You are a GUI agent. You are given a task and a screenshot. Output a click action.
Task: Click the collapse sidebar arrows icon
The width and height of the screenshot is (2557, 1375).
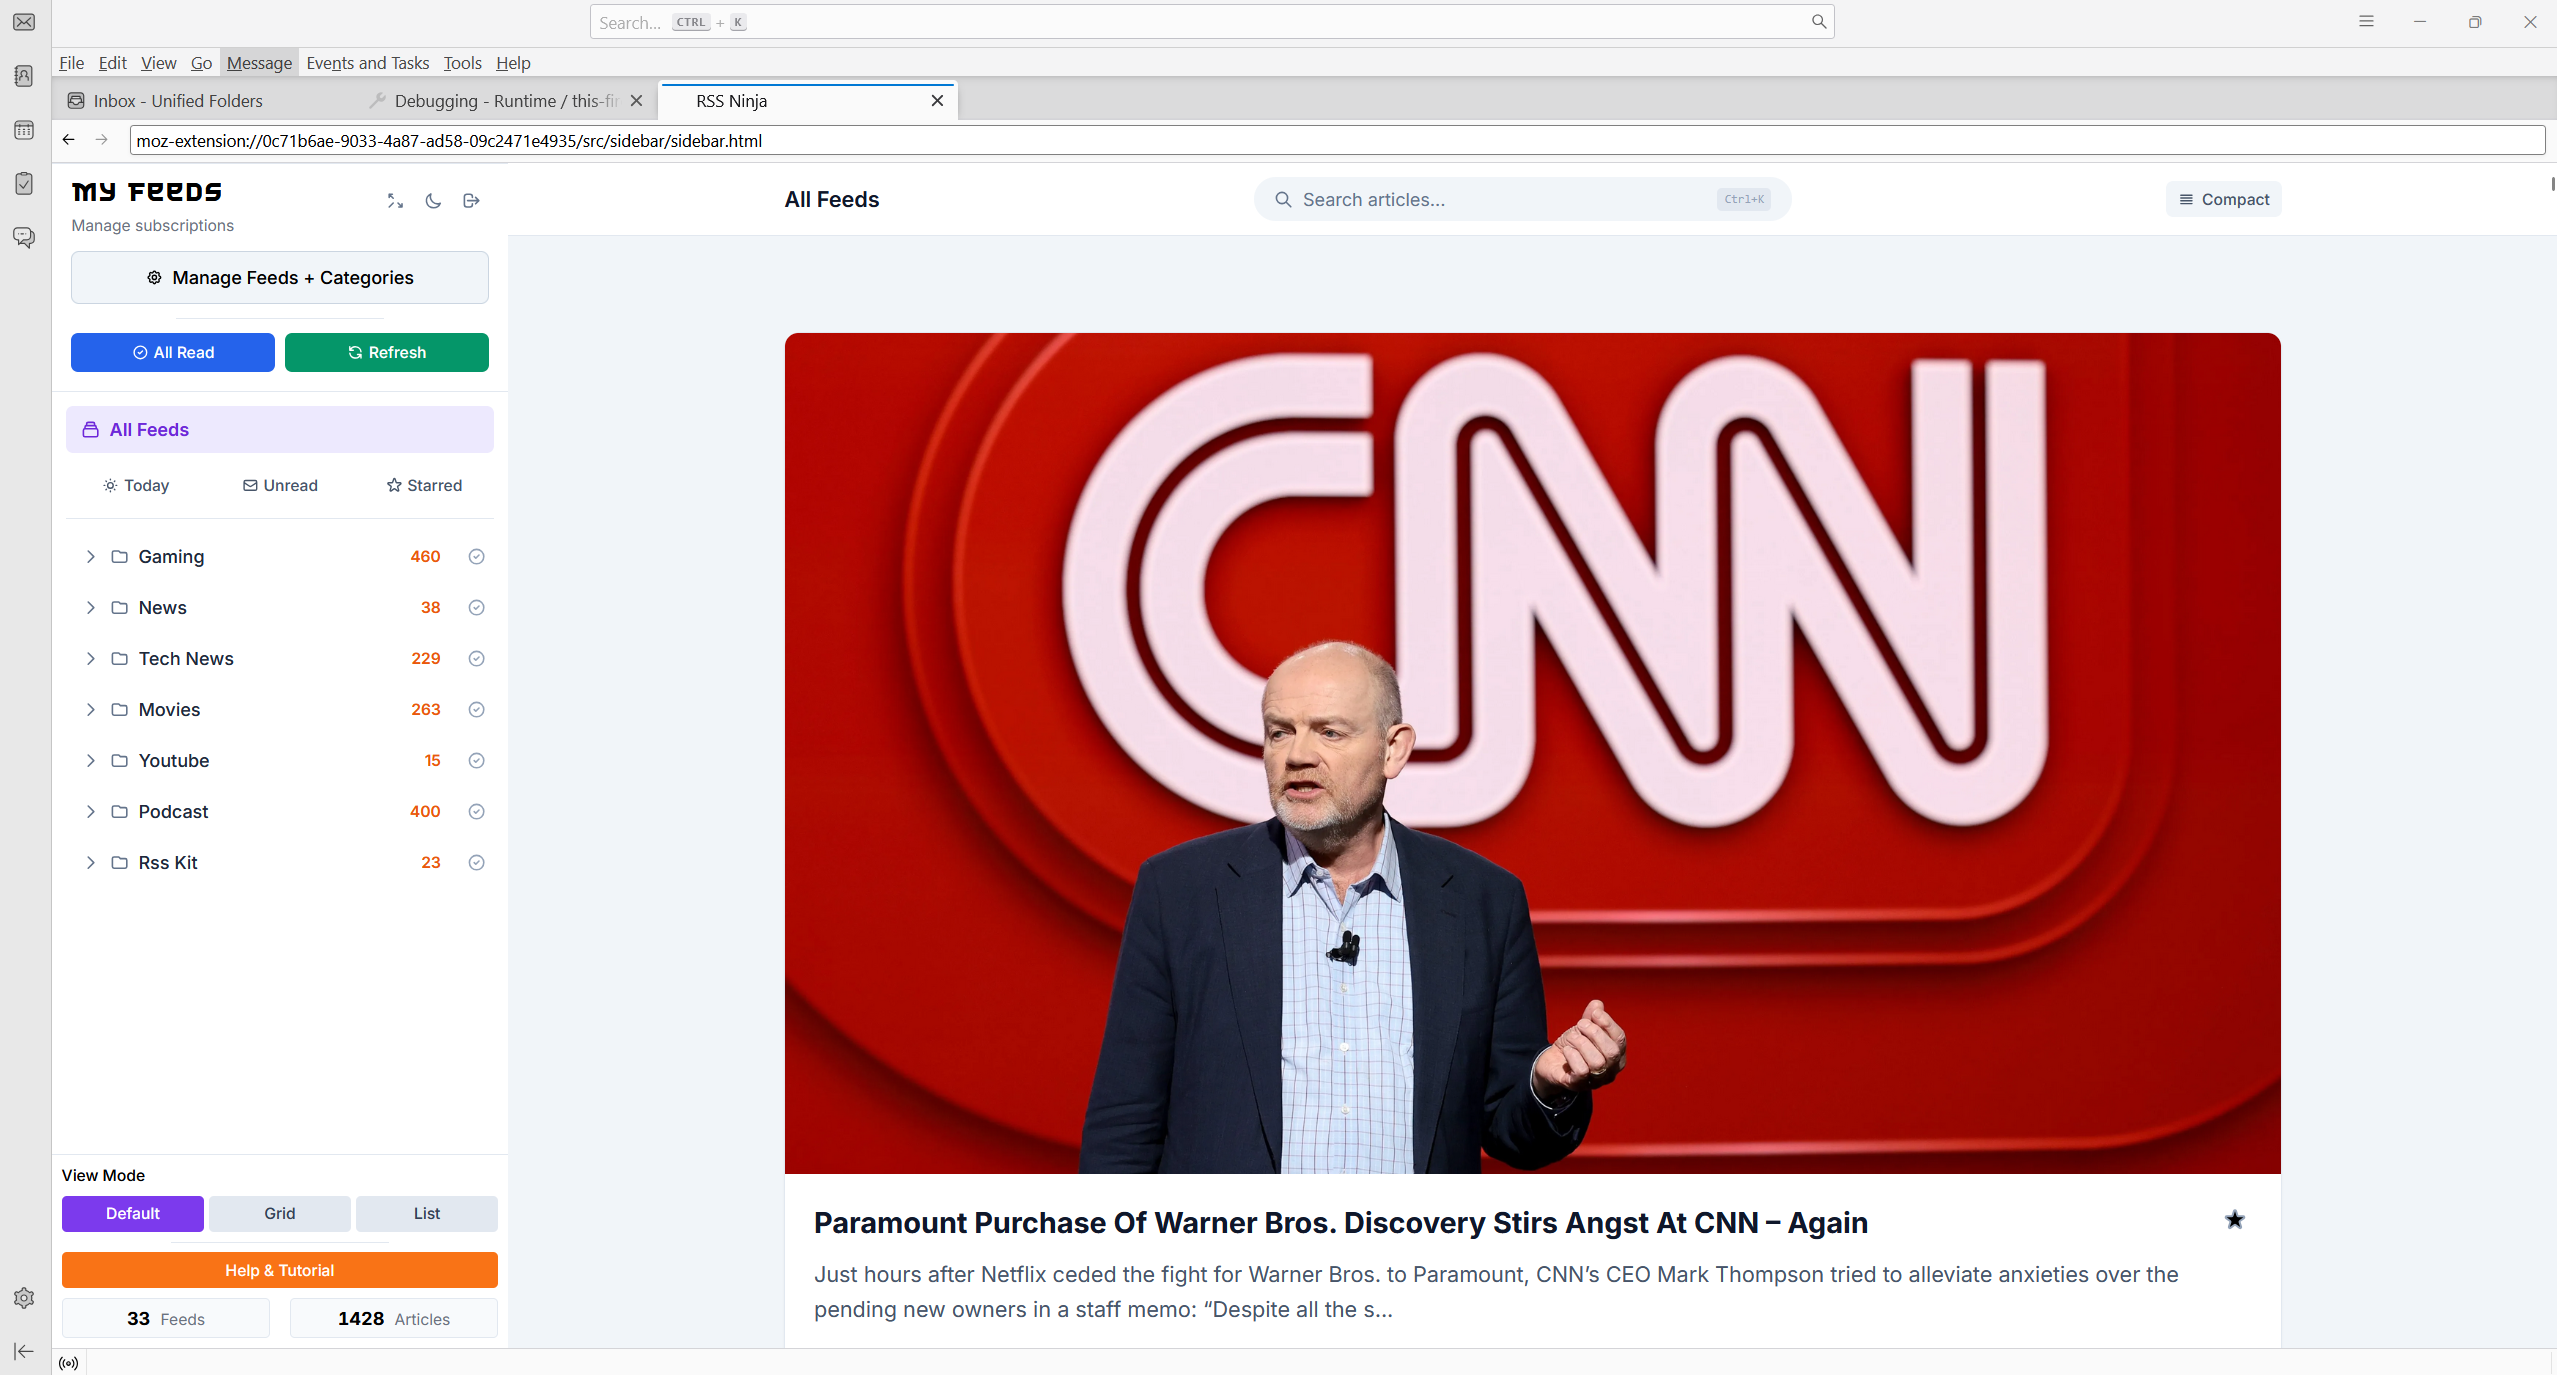(395, 201)
